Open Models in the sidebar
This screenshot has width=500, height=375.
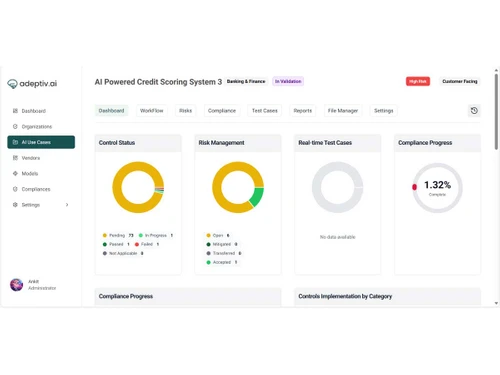point(41,173)
